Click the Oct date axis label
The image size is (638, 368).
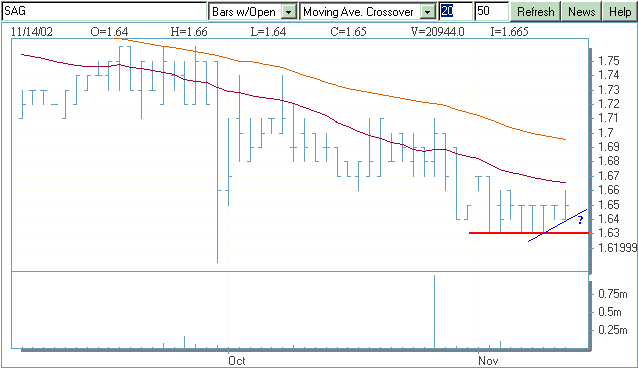237,361
